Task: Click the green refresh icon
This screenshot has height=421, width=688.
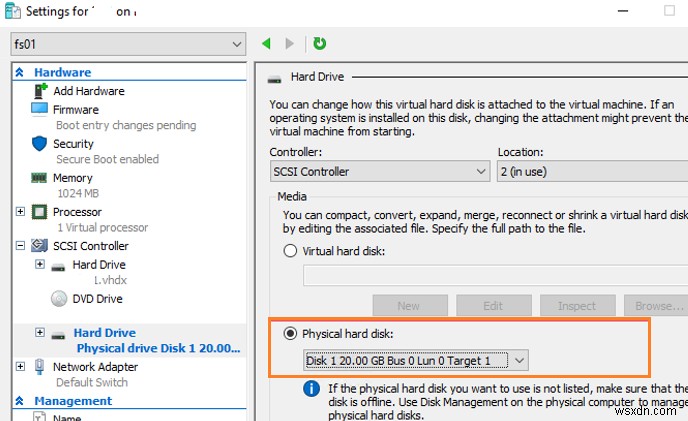Action: tap(319, 43)
